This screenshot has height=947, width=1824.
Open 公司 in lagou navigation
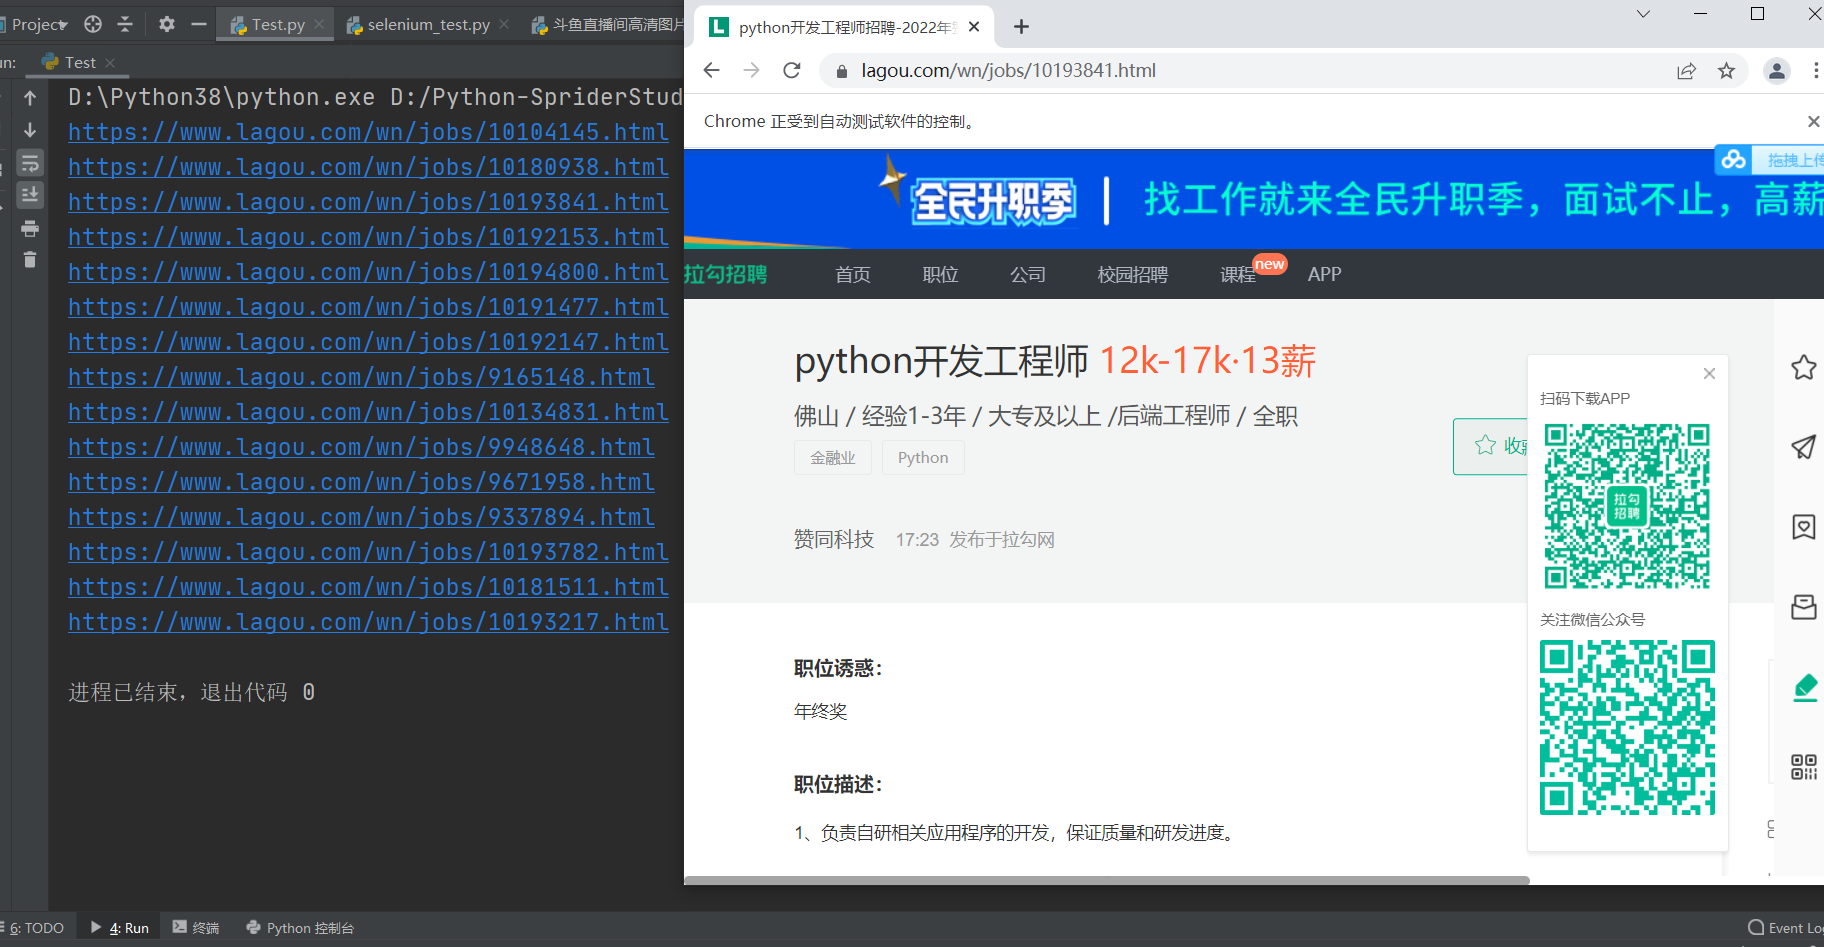pyautogui.click(x=1028, y=274)
